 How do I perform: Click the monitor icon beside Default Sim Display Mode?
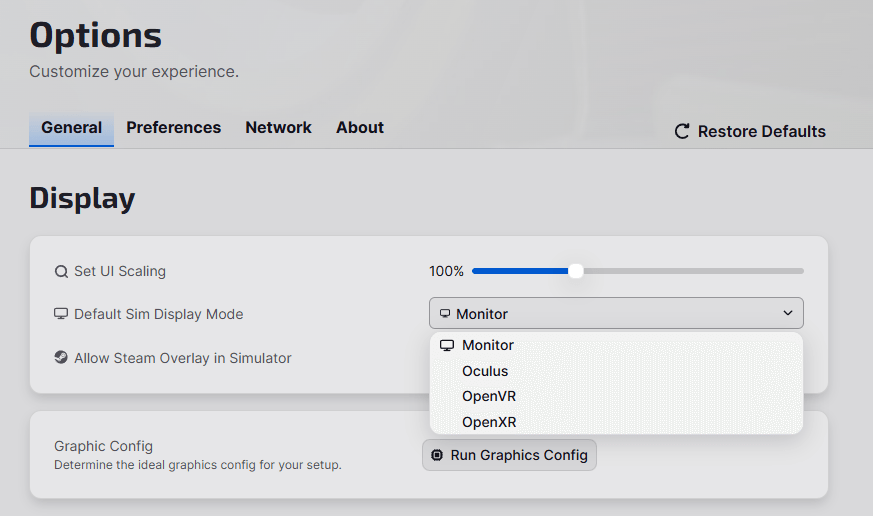[x=61, y=314]
